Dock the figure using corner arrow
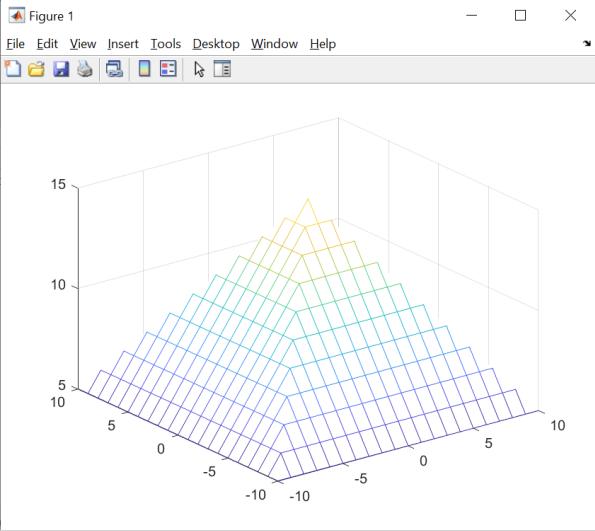595x531 pixels. coord(587,44)
